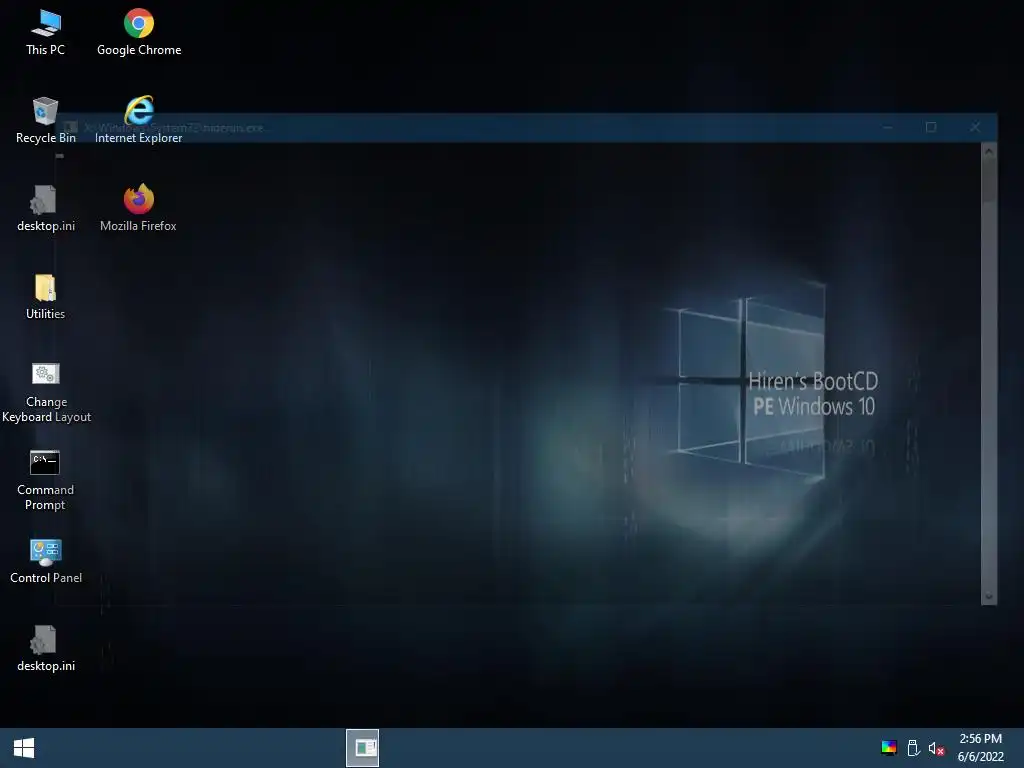The image size is (1024, 768).
Task: Select the Recycle Bin icon
Action: pos(45,120)
